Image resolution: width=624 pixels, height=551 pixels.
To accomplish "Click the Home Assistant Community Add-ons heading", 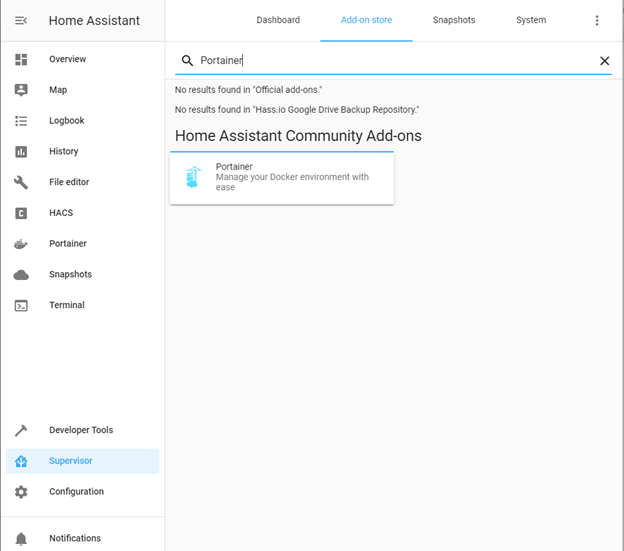I will point(298,136).
